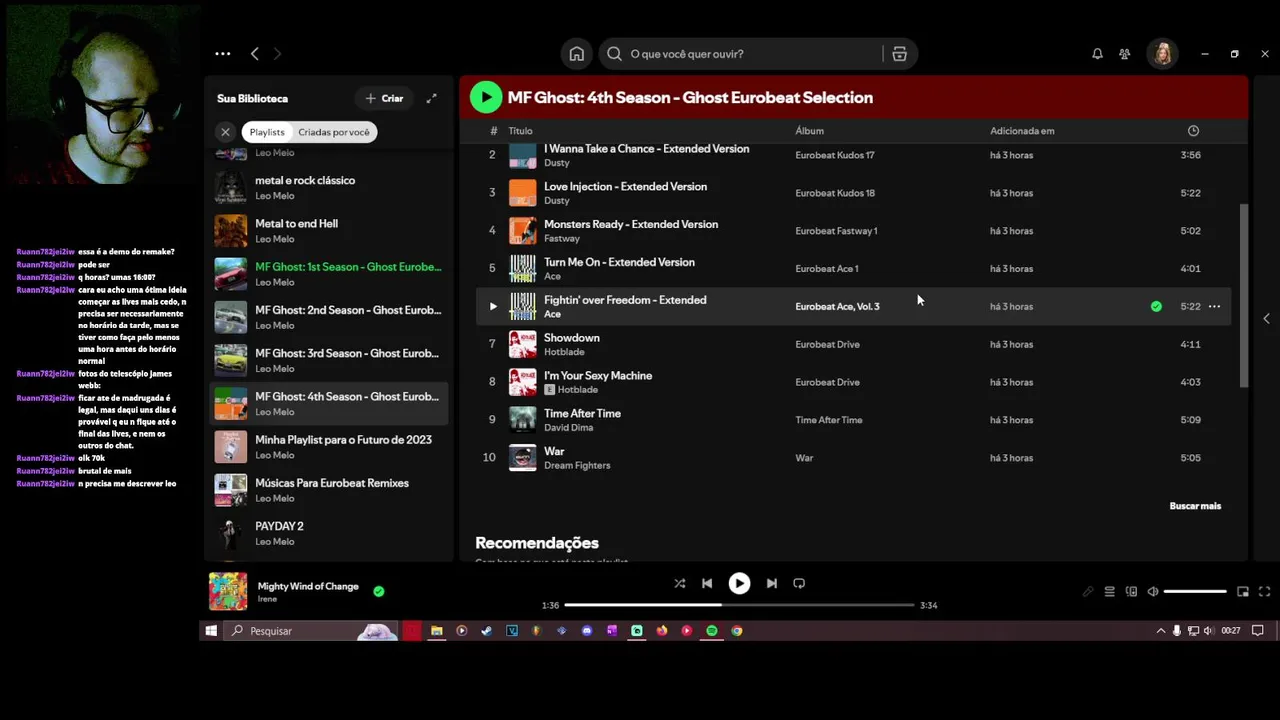Open 'metal e rock clássico' playlist
1280x720 pixels.
(328, 188)
